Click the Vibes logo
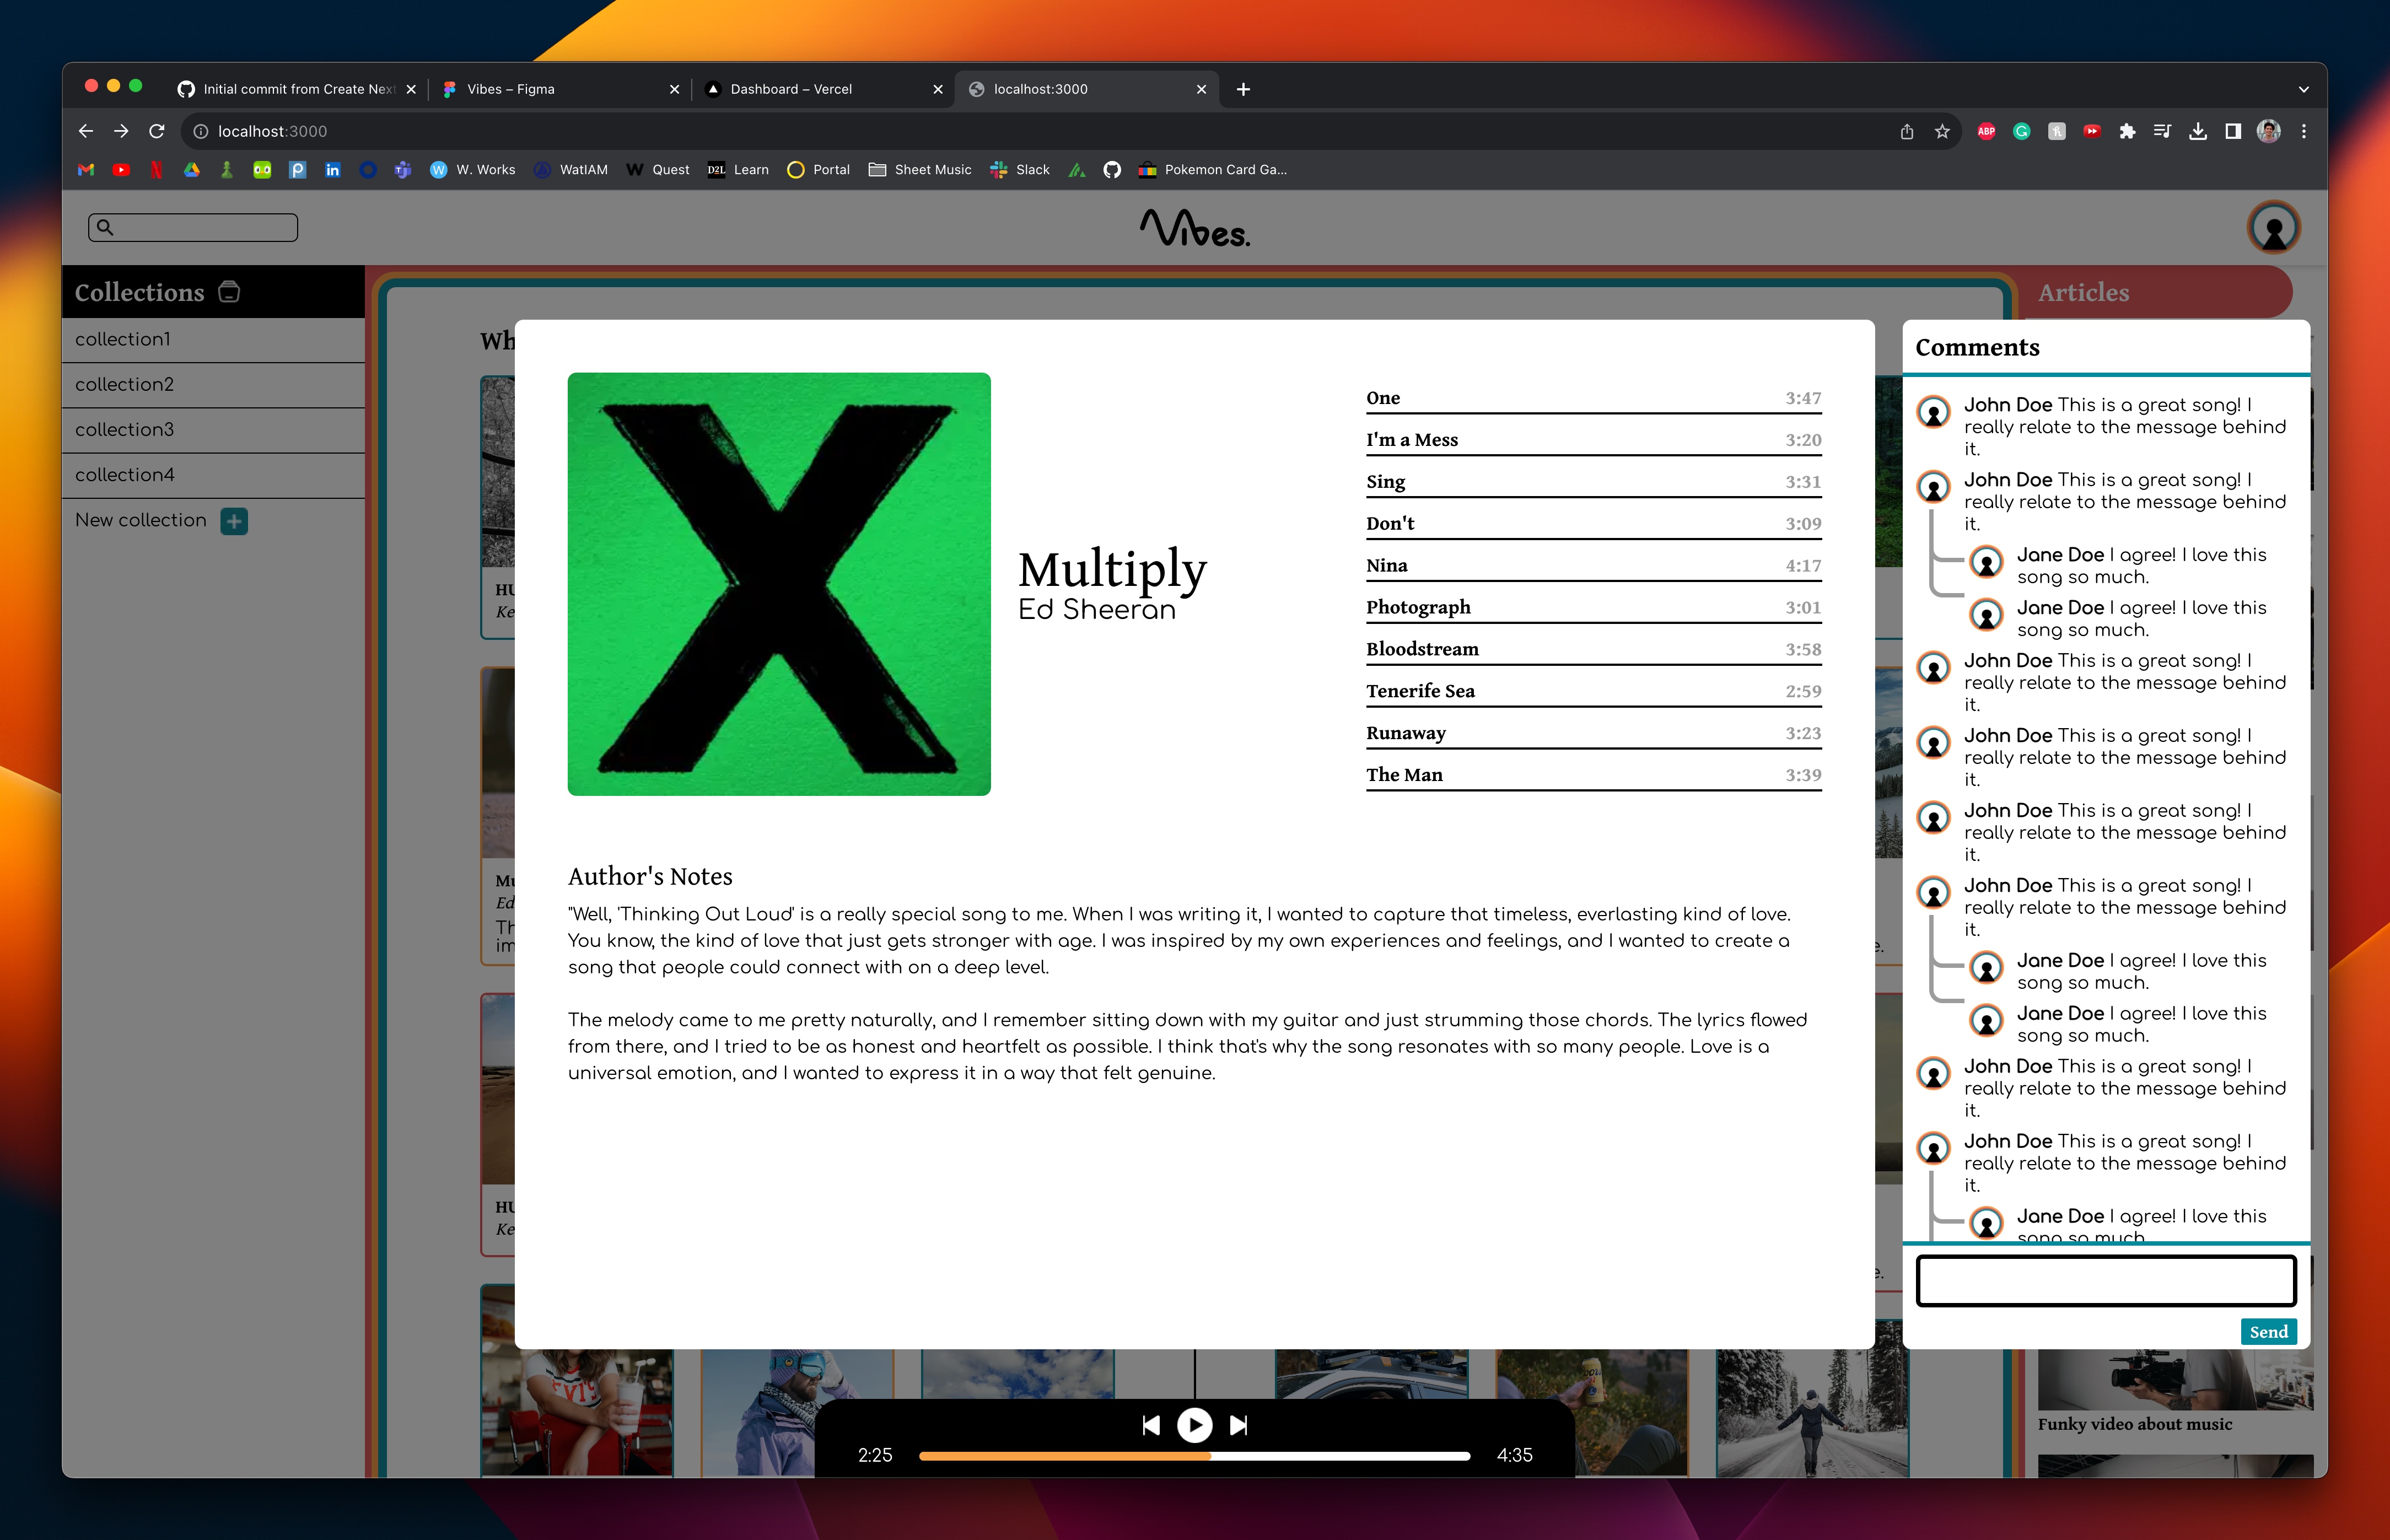The image size is (2390, 1540). pyautogui.click(x=1194, y=228)
